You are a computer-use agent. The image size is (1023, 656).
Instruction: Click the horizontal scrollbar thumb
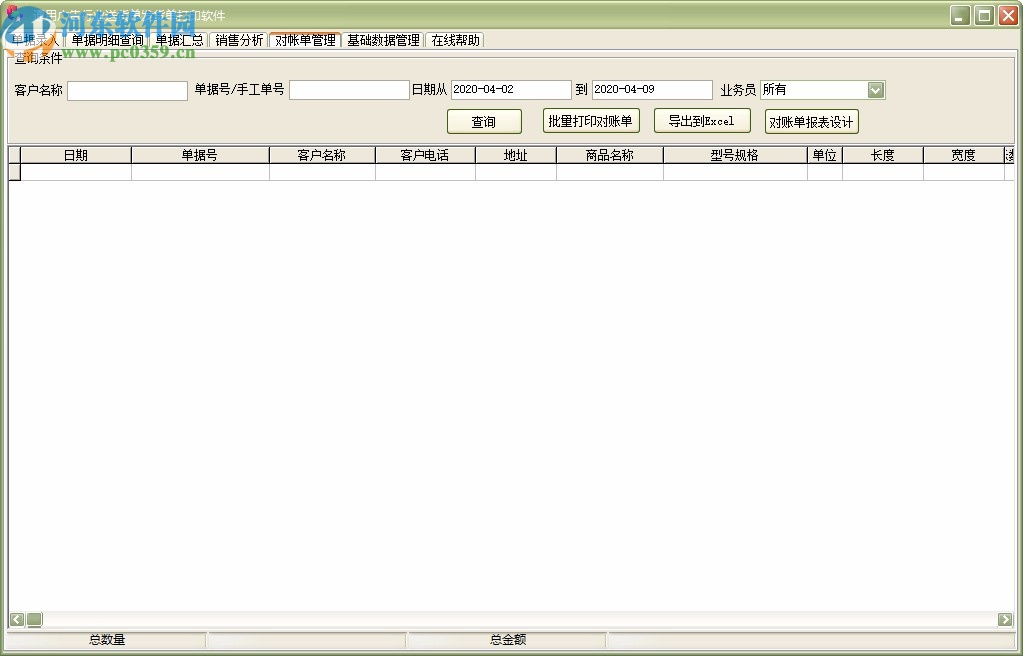click(35, 619)
